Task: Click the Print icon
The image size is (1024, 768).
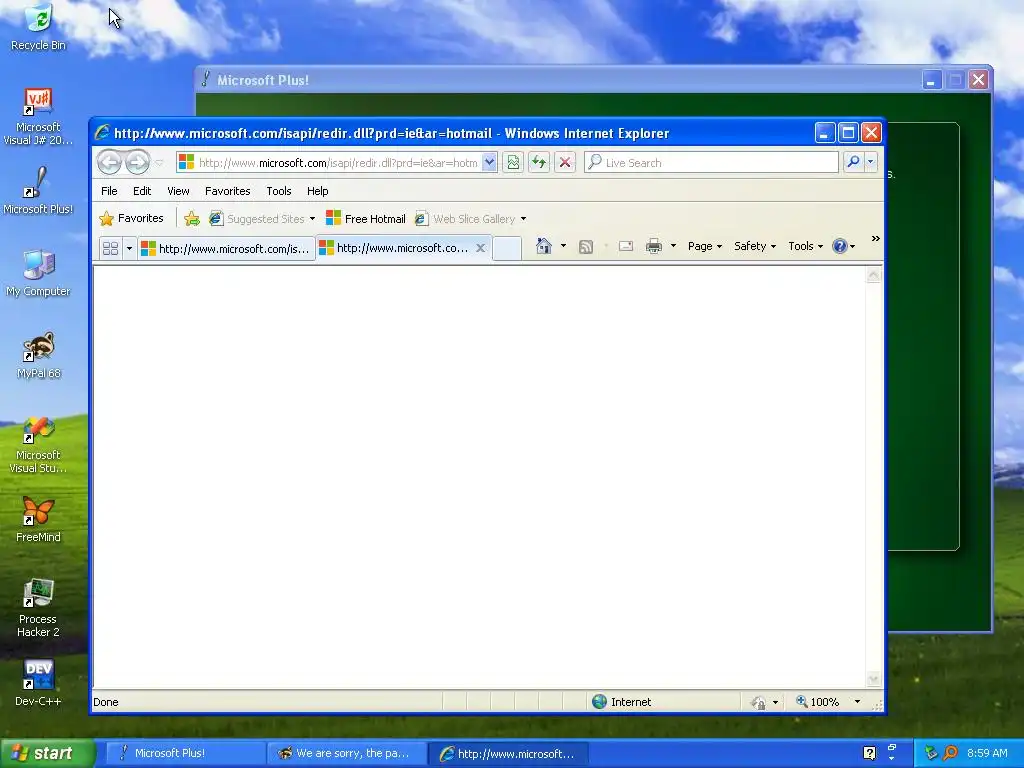Action: tap(654, 246)
